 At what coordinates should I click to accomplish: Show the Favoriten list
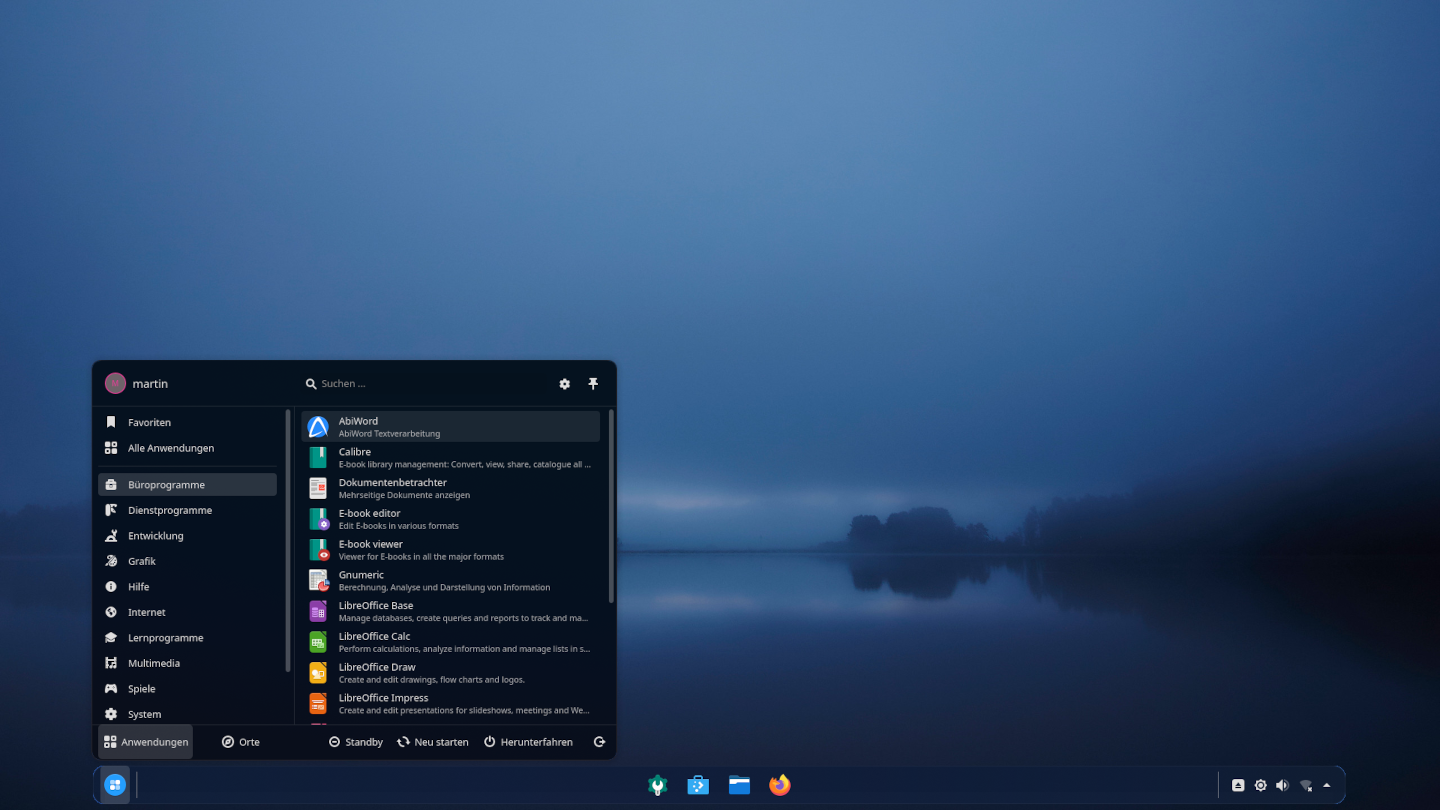pos(149,422)
